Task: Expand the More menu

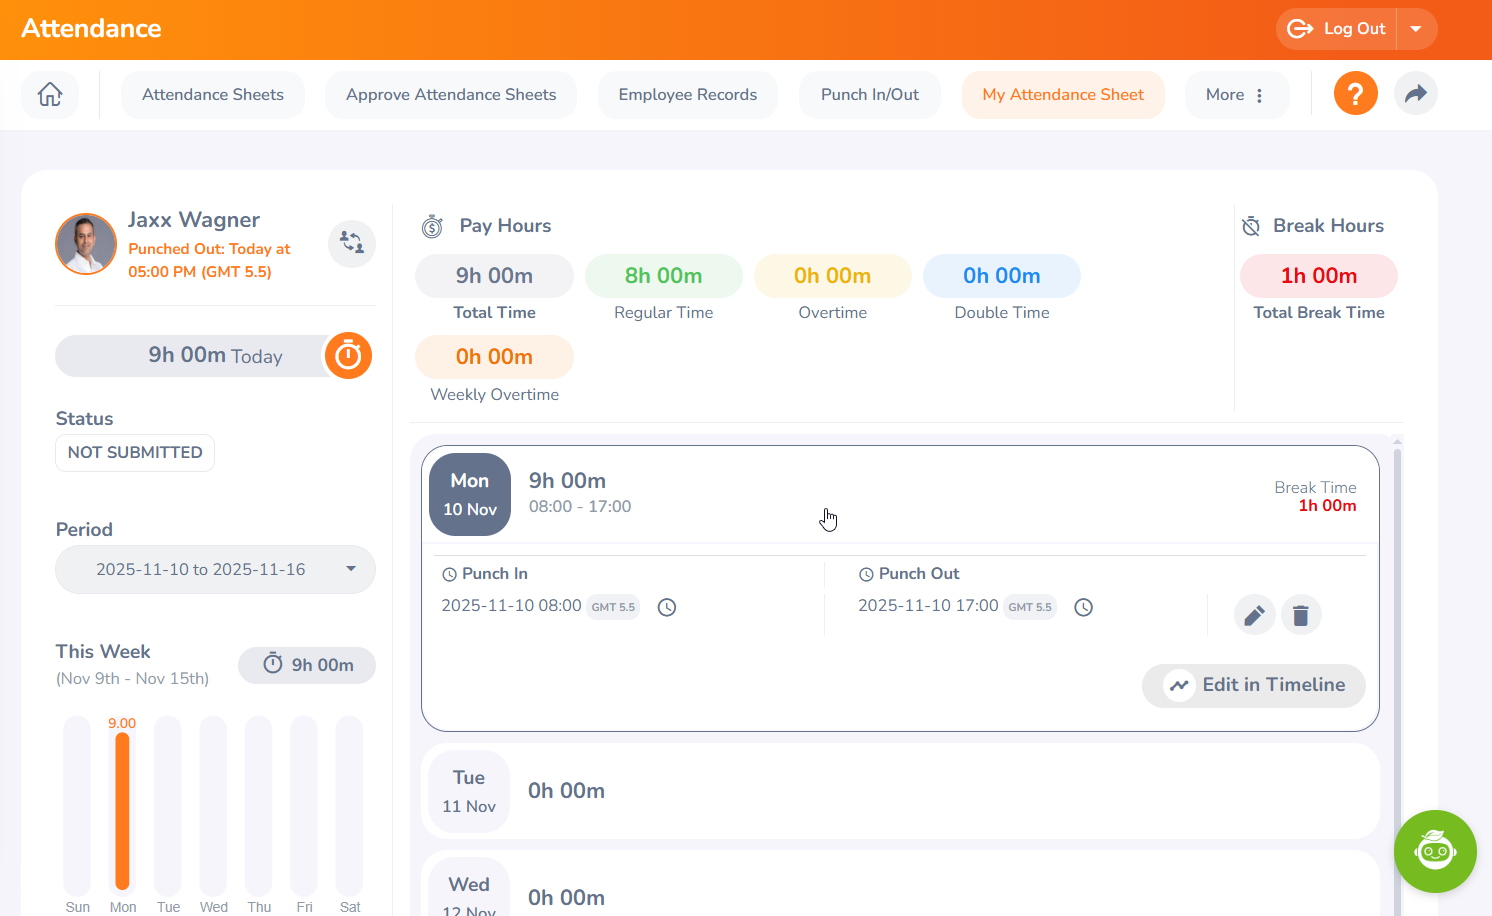Action: [1236, 95]
